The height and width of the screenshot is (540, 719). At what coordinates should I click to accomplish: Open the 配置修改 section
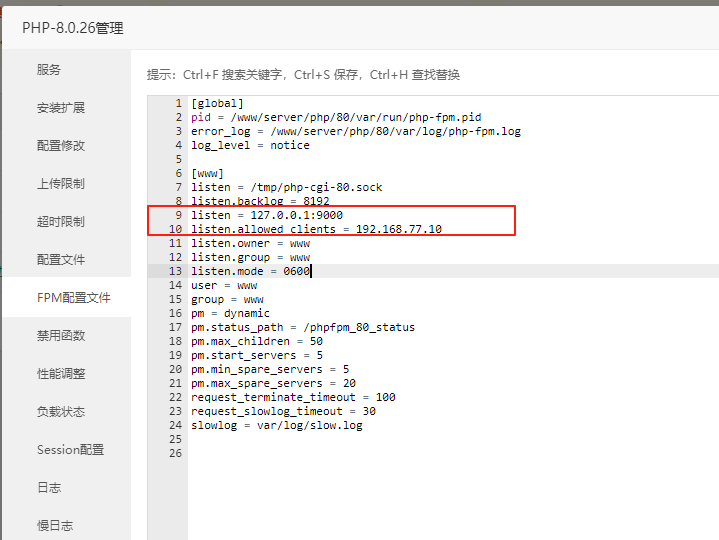tap(61, 145)
